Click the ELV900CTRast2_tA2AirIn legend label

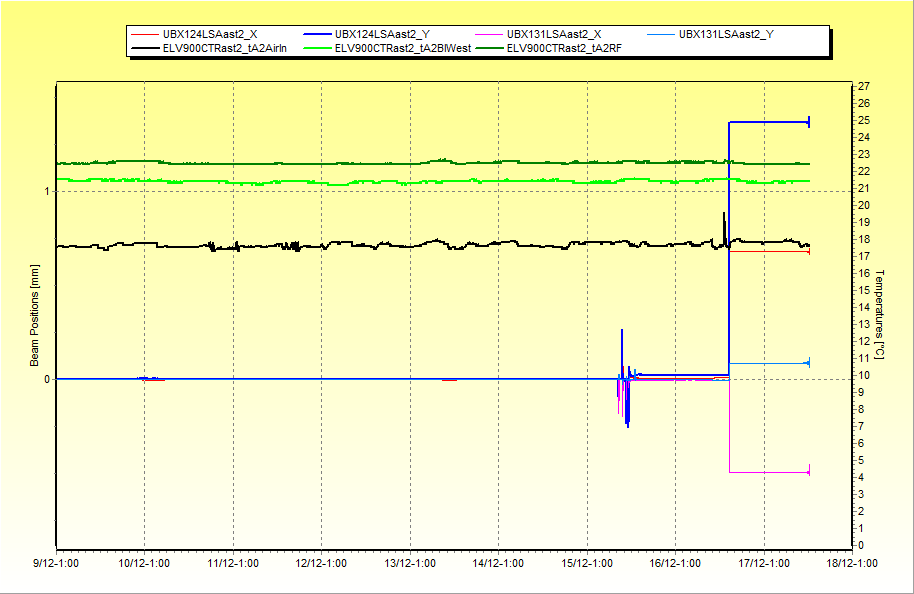point(225,47)
